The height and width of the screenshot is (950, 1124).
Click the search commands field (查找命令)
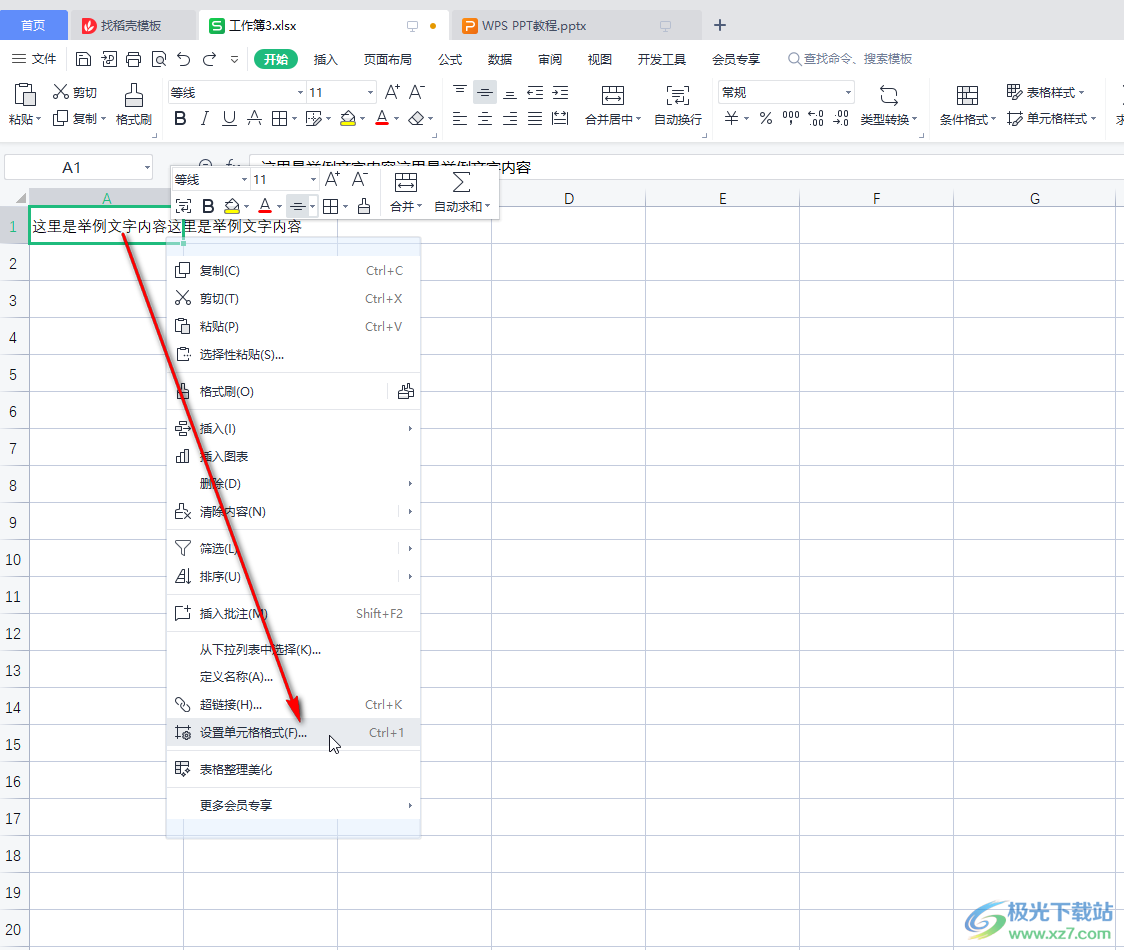tap(850, 59)
